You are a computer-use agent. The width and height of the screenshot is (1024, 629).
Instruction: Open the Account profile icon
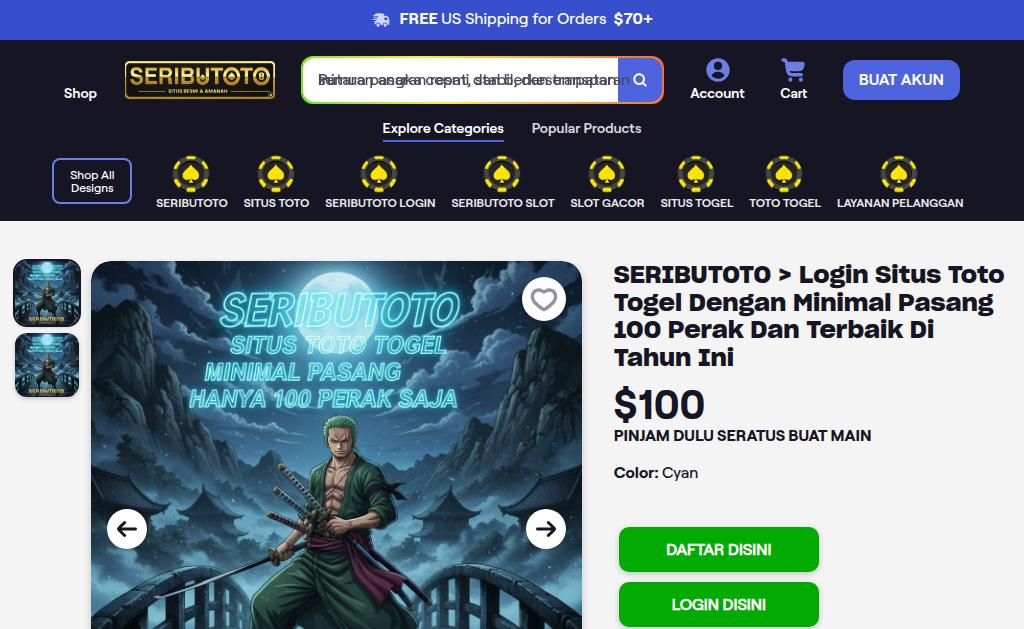(717, 70)
